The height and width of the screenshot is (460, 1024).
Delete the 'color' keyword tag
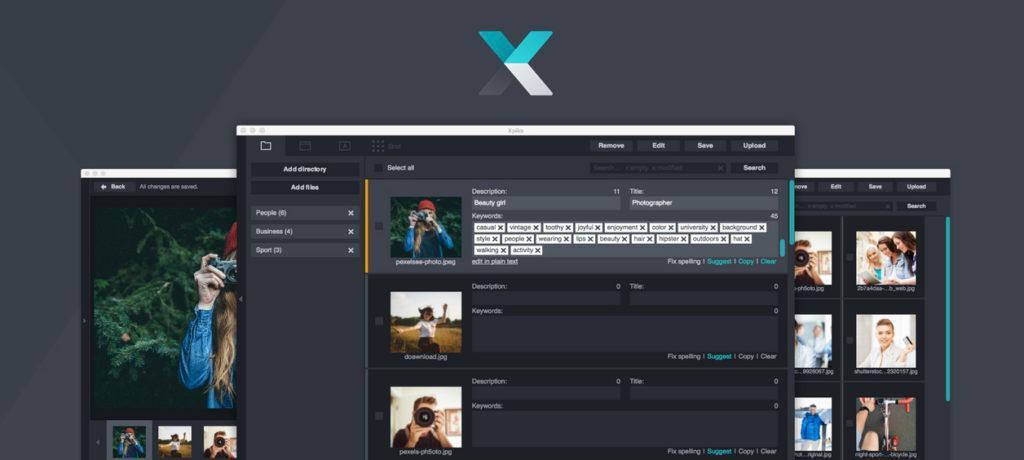671,227
